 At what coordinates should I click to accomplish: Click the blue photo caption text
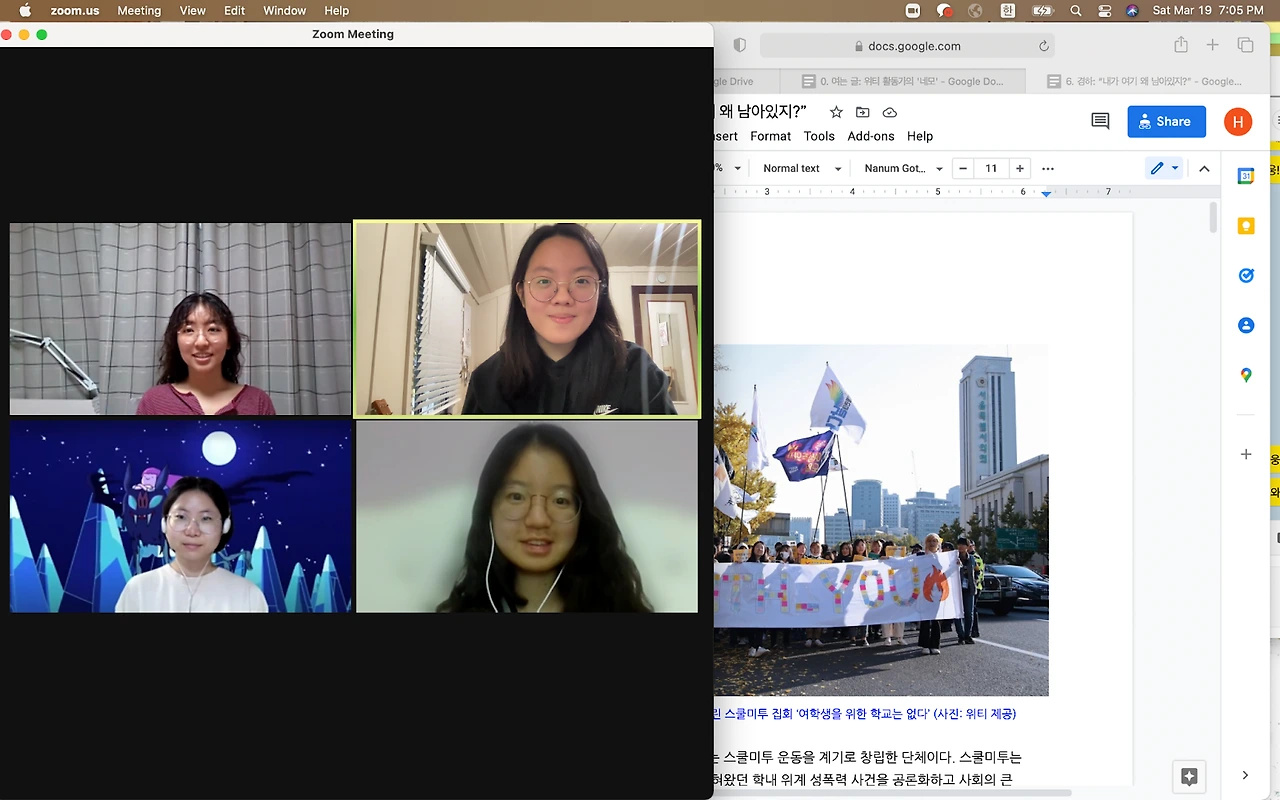(865, 714)
